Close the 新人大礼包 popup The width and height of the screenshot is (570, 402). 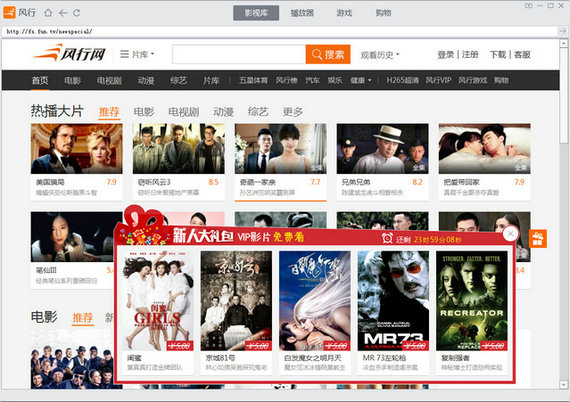(x=510, y=234)
